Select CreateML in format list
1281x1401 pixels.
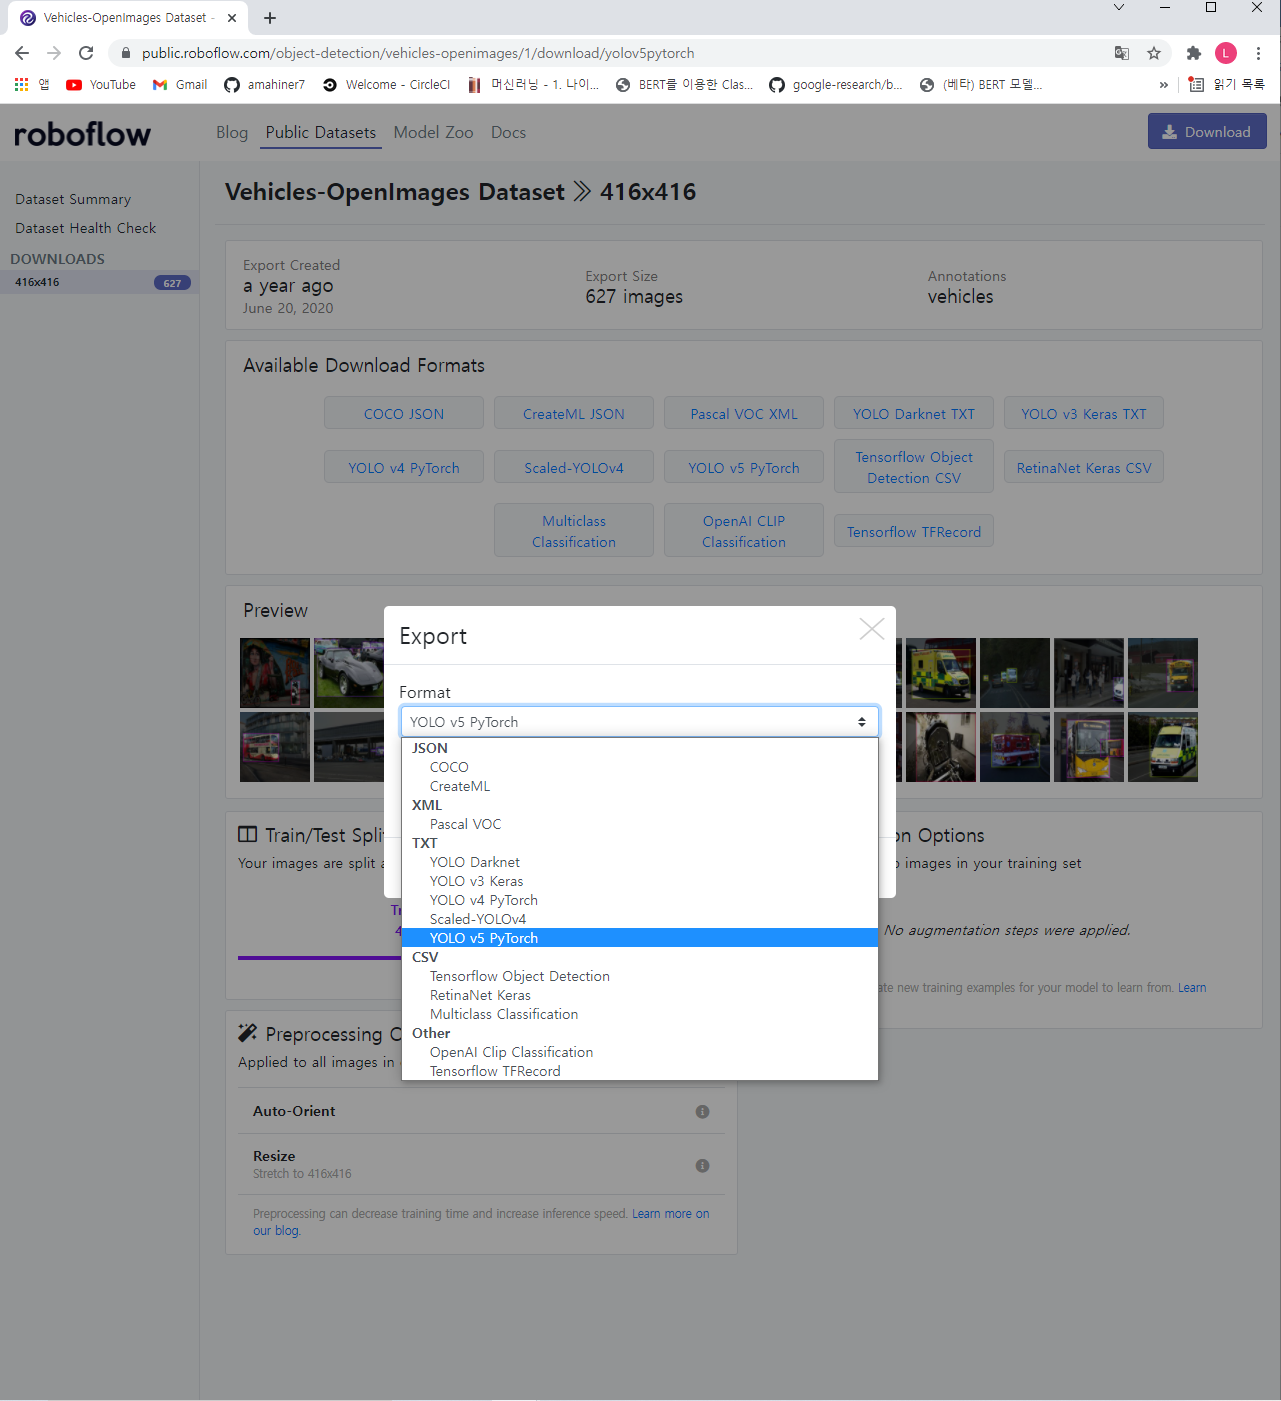(640, 786)
